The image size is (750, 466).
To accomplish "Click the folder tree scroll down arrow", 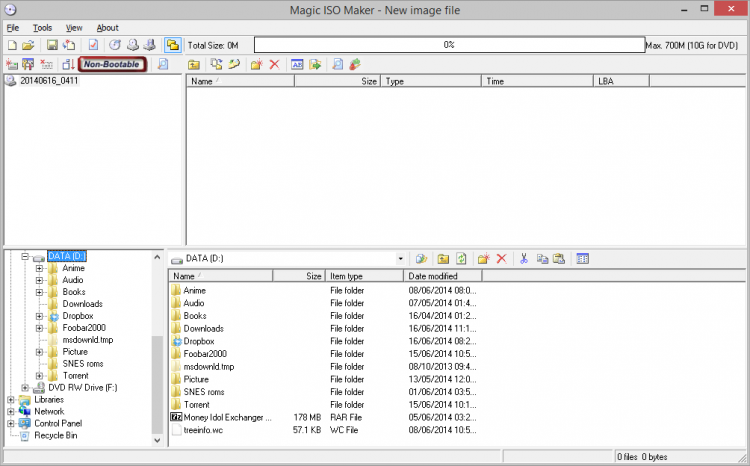I will 157,440.
